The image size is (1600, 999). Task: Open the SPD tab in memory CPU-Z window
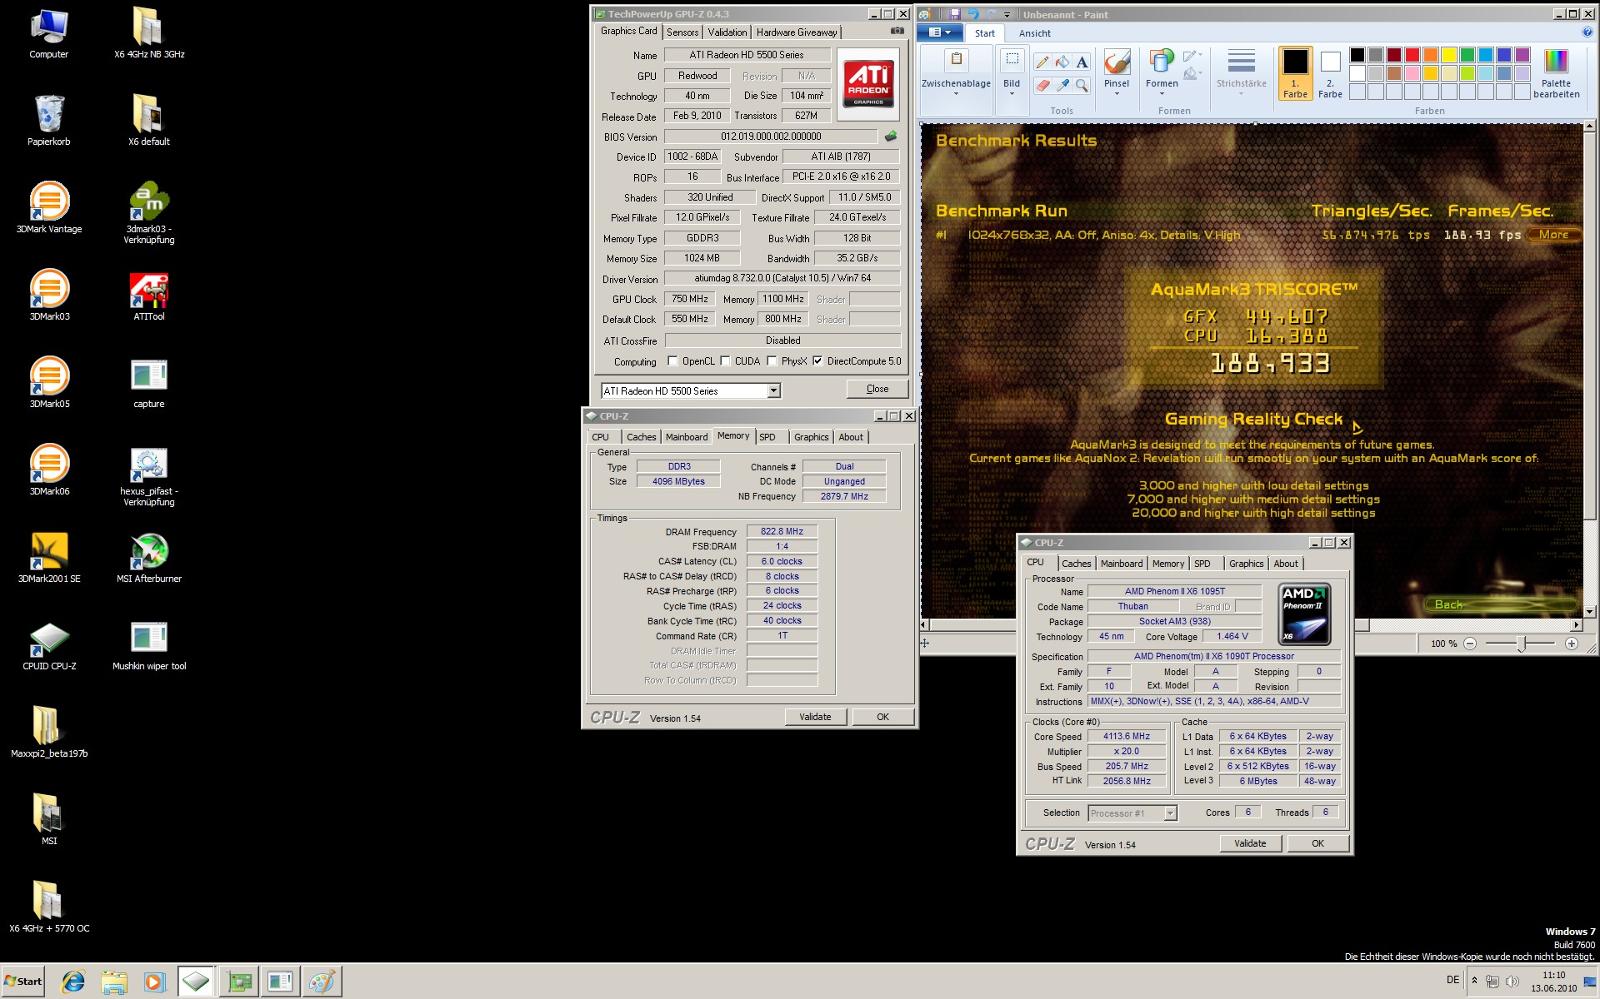[x=767, y=437]
